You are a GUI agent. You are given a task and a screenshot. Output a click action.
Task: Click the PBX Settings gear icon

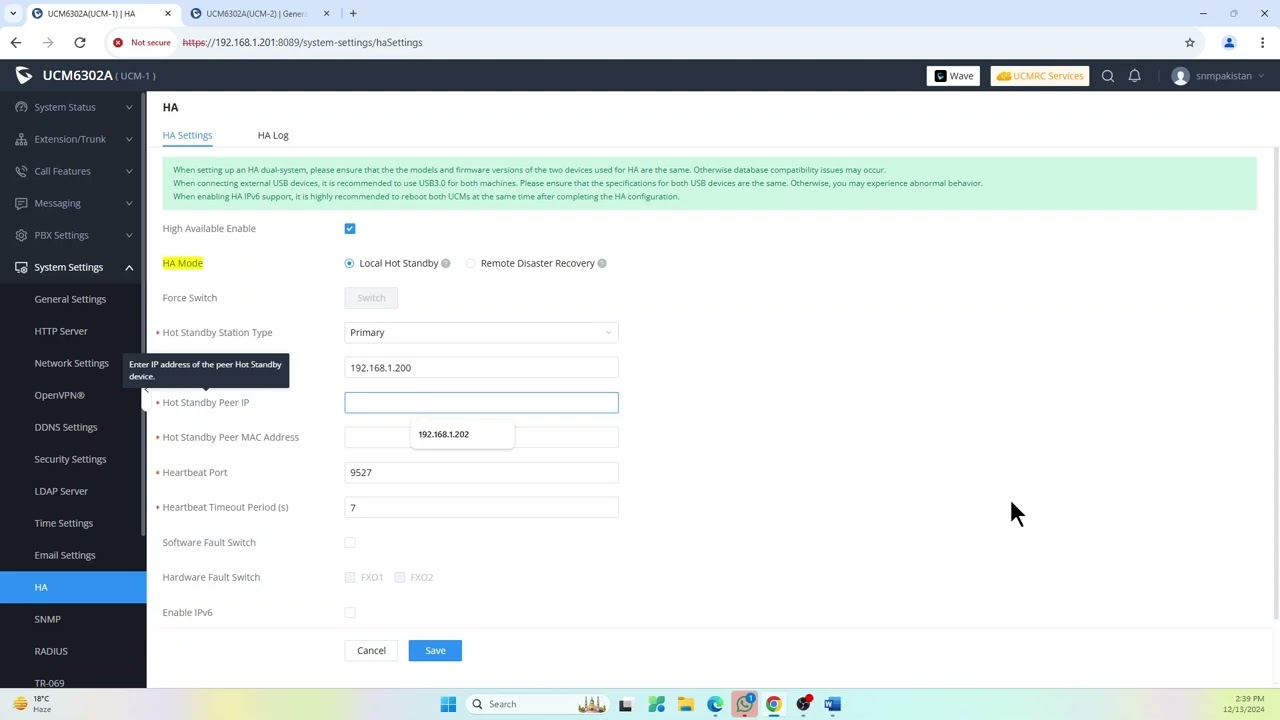(x=20, y=235)
